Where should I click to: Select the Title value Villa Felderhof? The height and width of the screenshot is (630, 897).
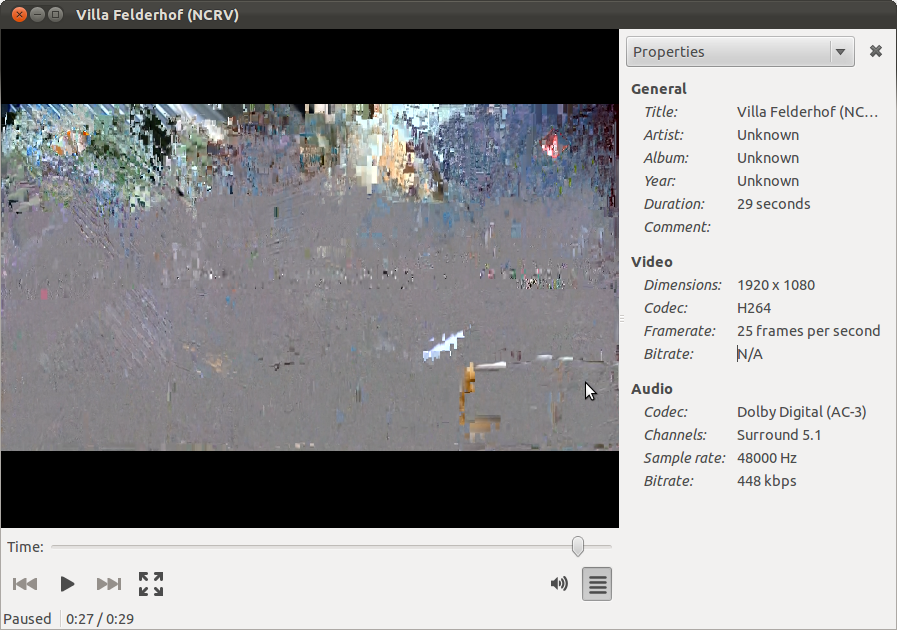(807, 112)
